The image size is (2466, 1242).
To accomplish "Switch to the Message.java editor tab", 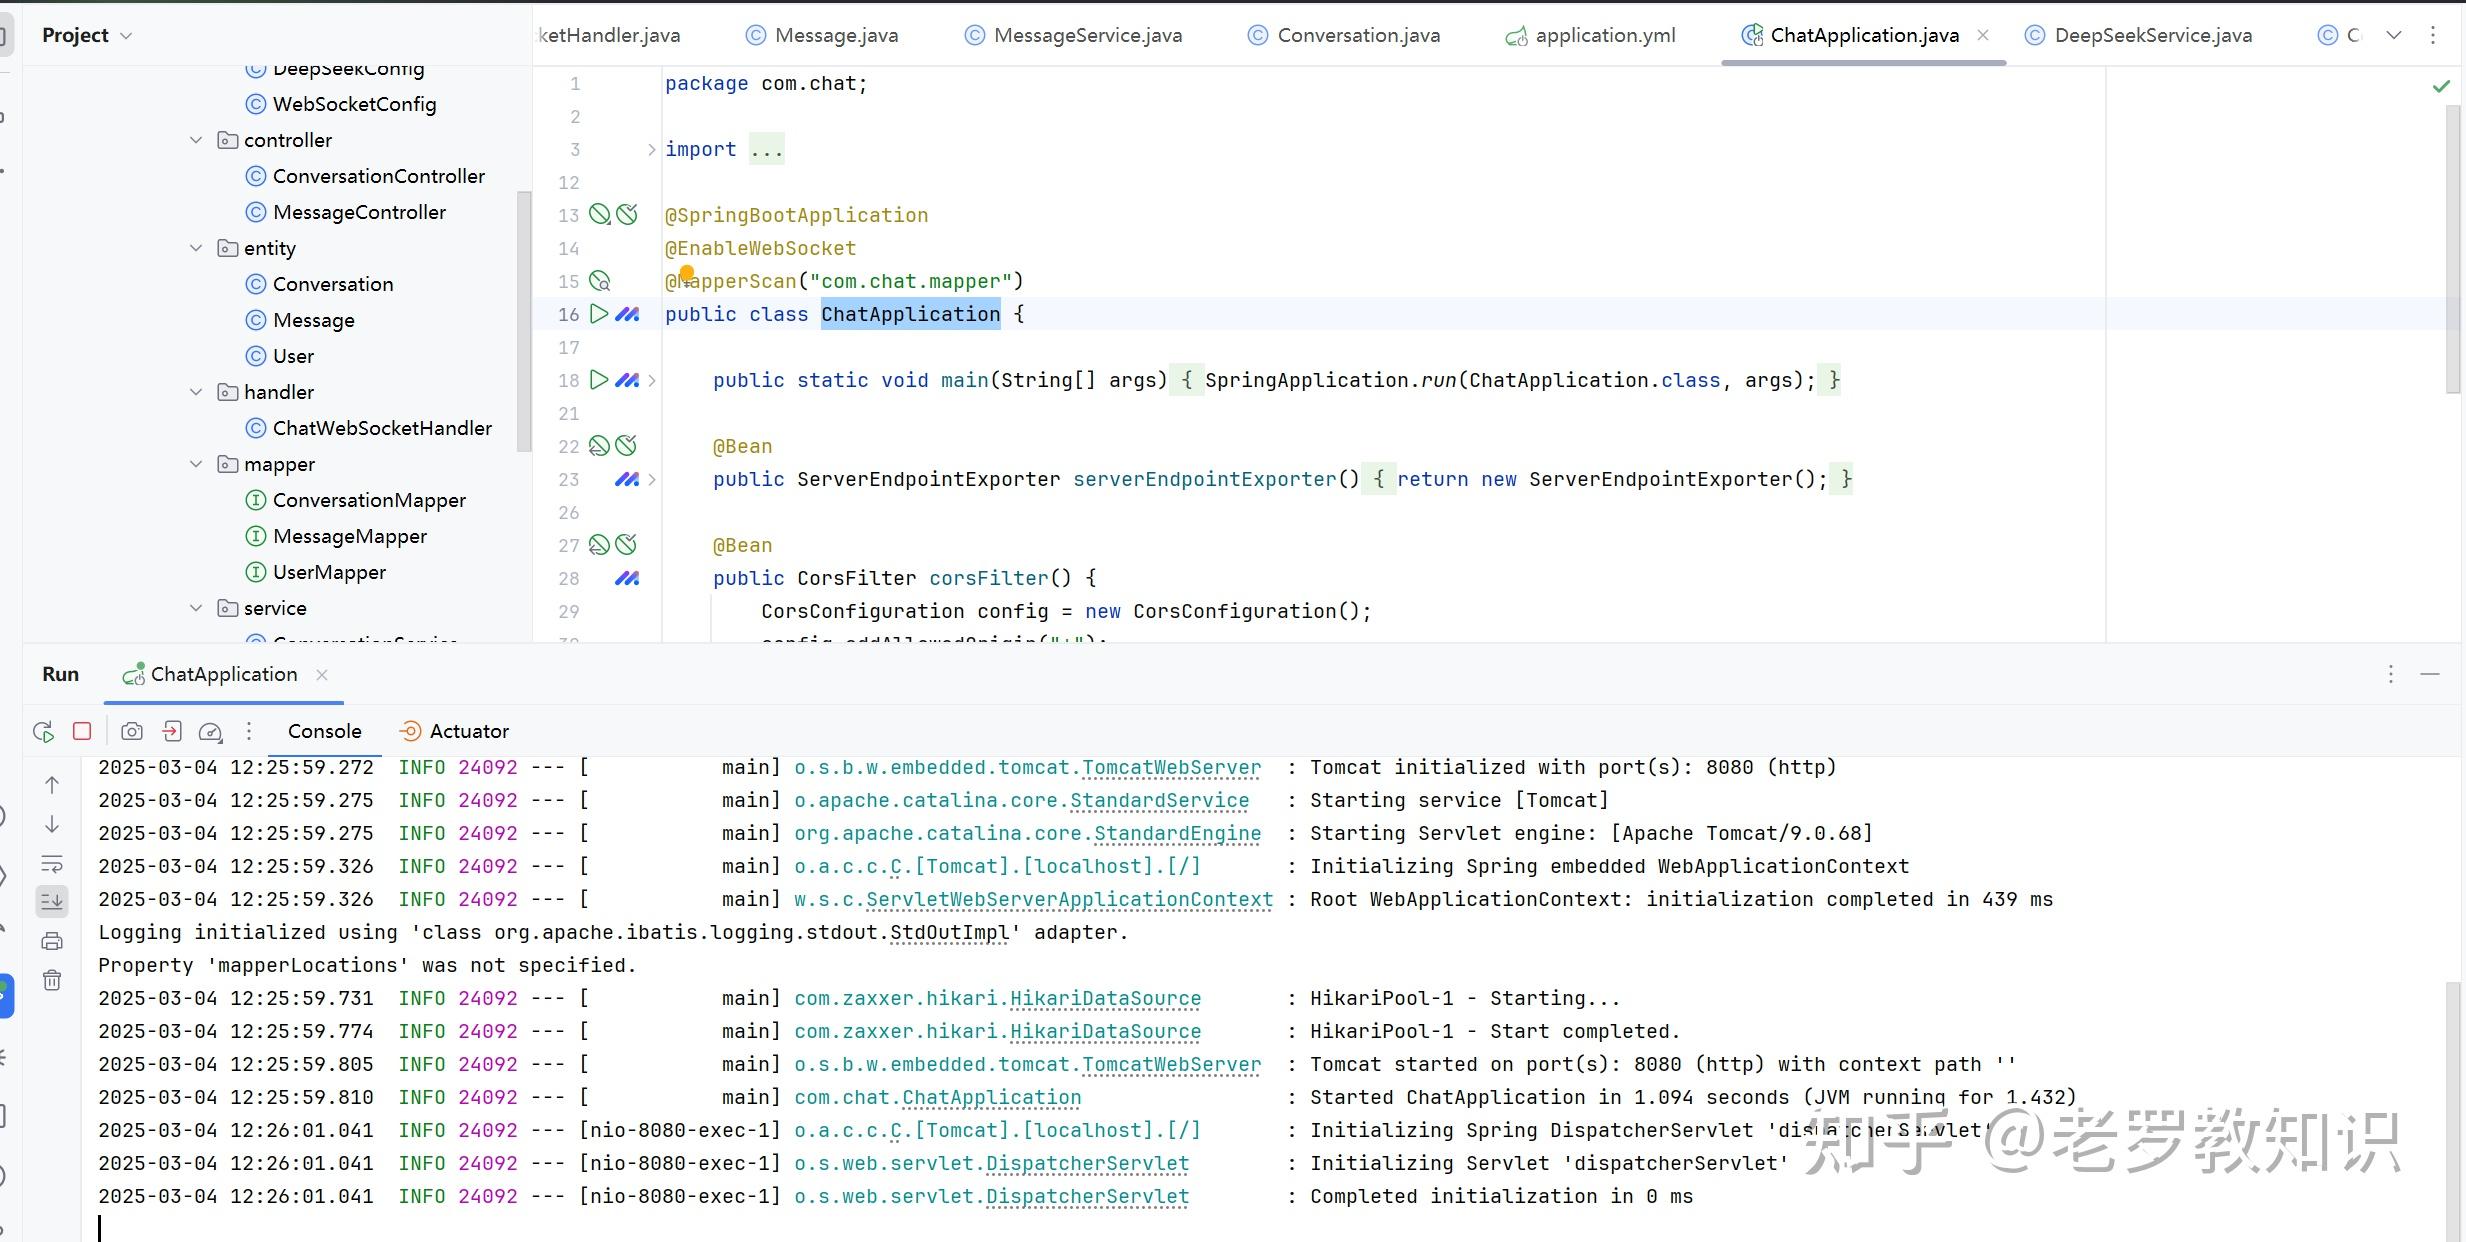I will (x=834, y=34).
